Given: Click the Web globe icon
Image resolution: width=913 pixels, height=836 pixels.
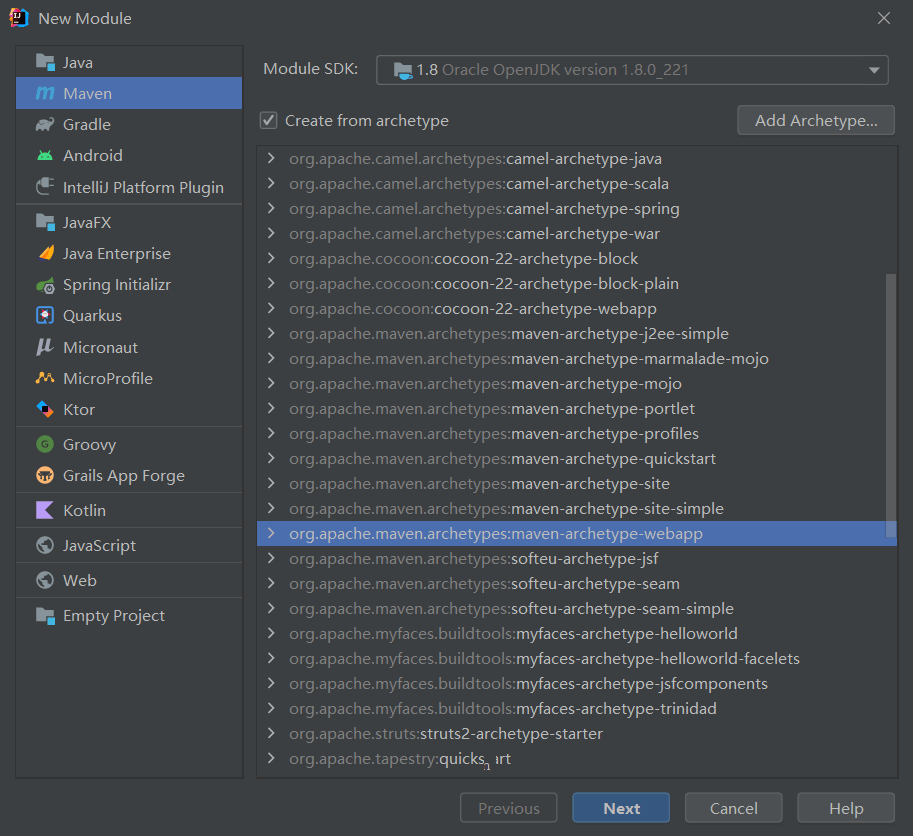Looking at the screenshot, I should pos(45,580).
